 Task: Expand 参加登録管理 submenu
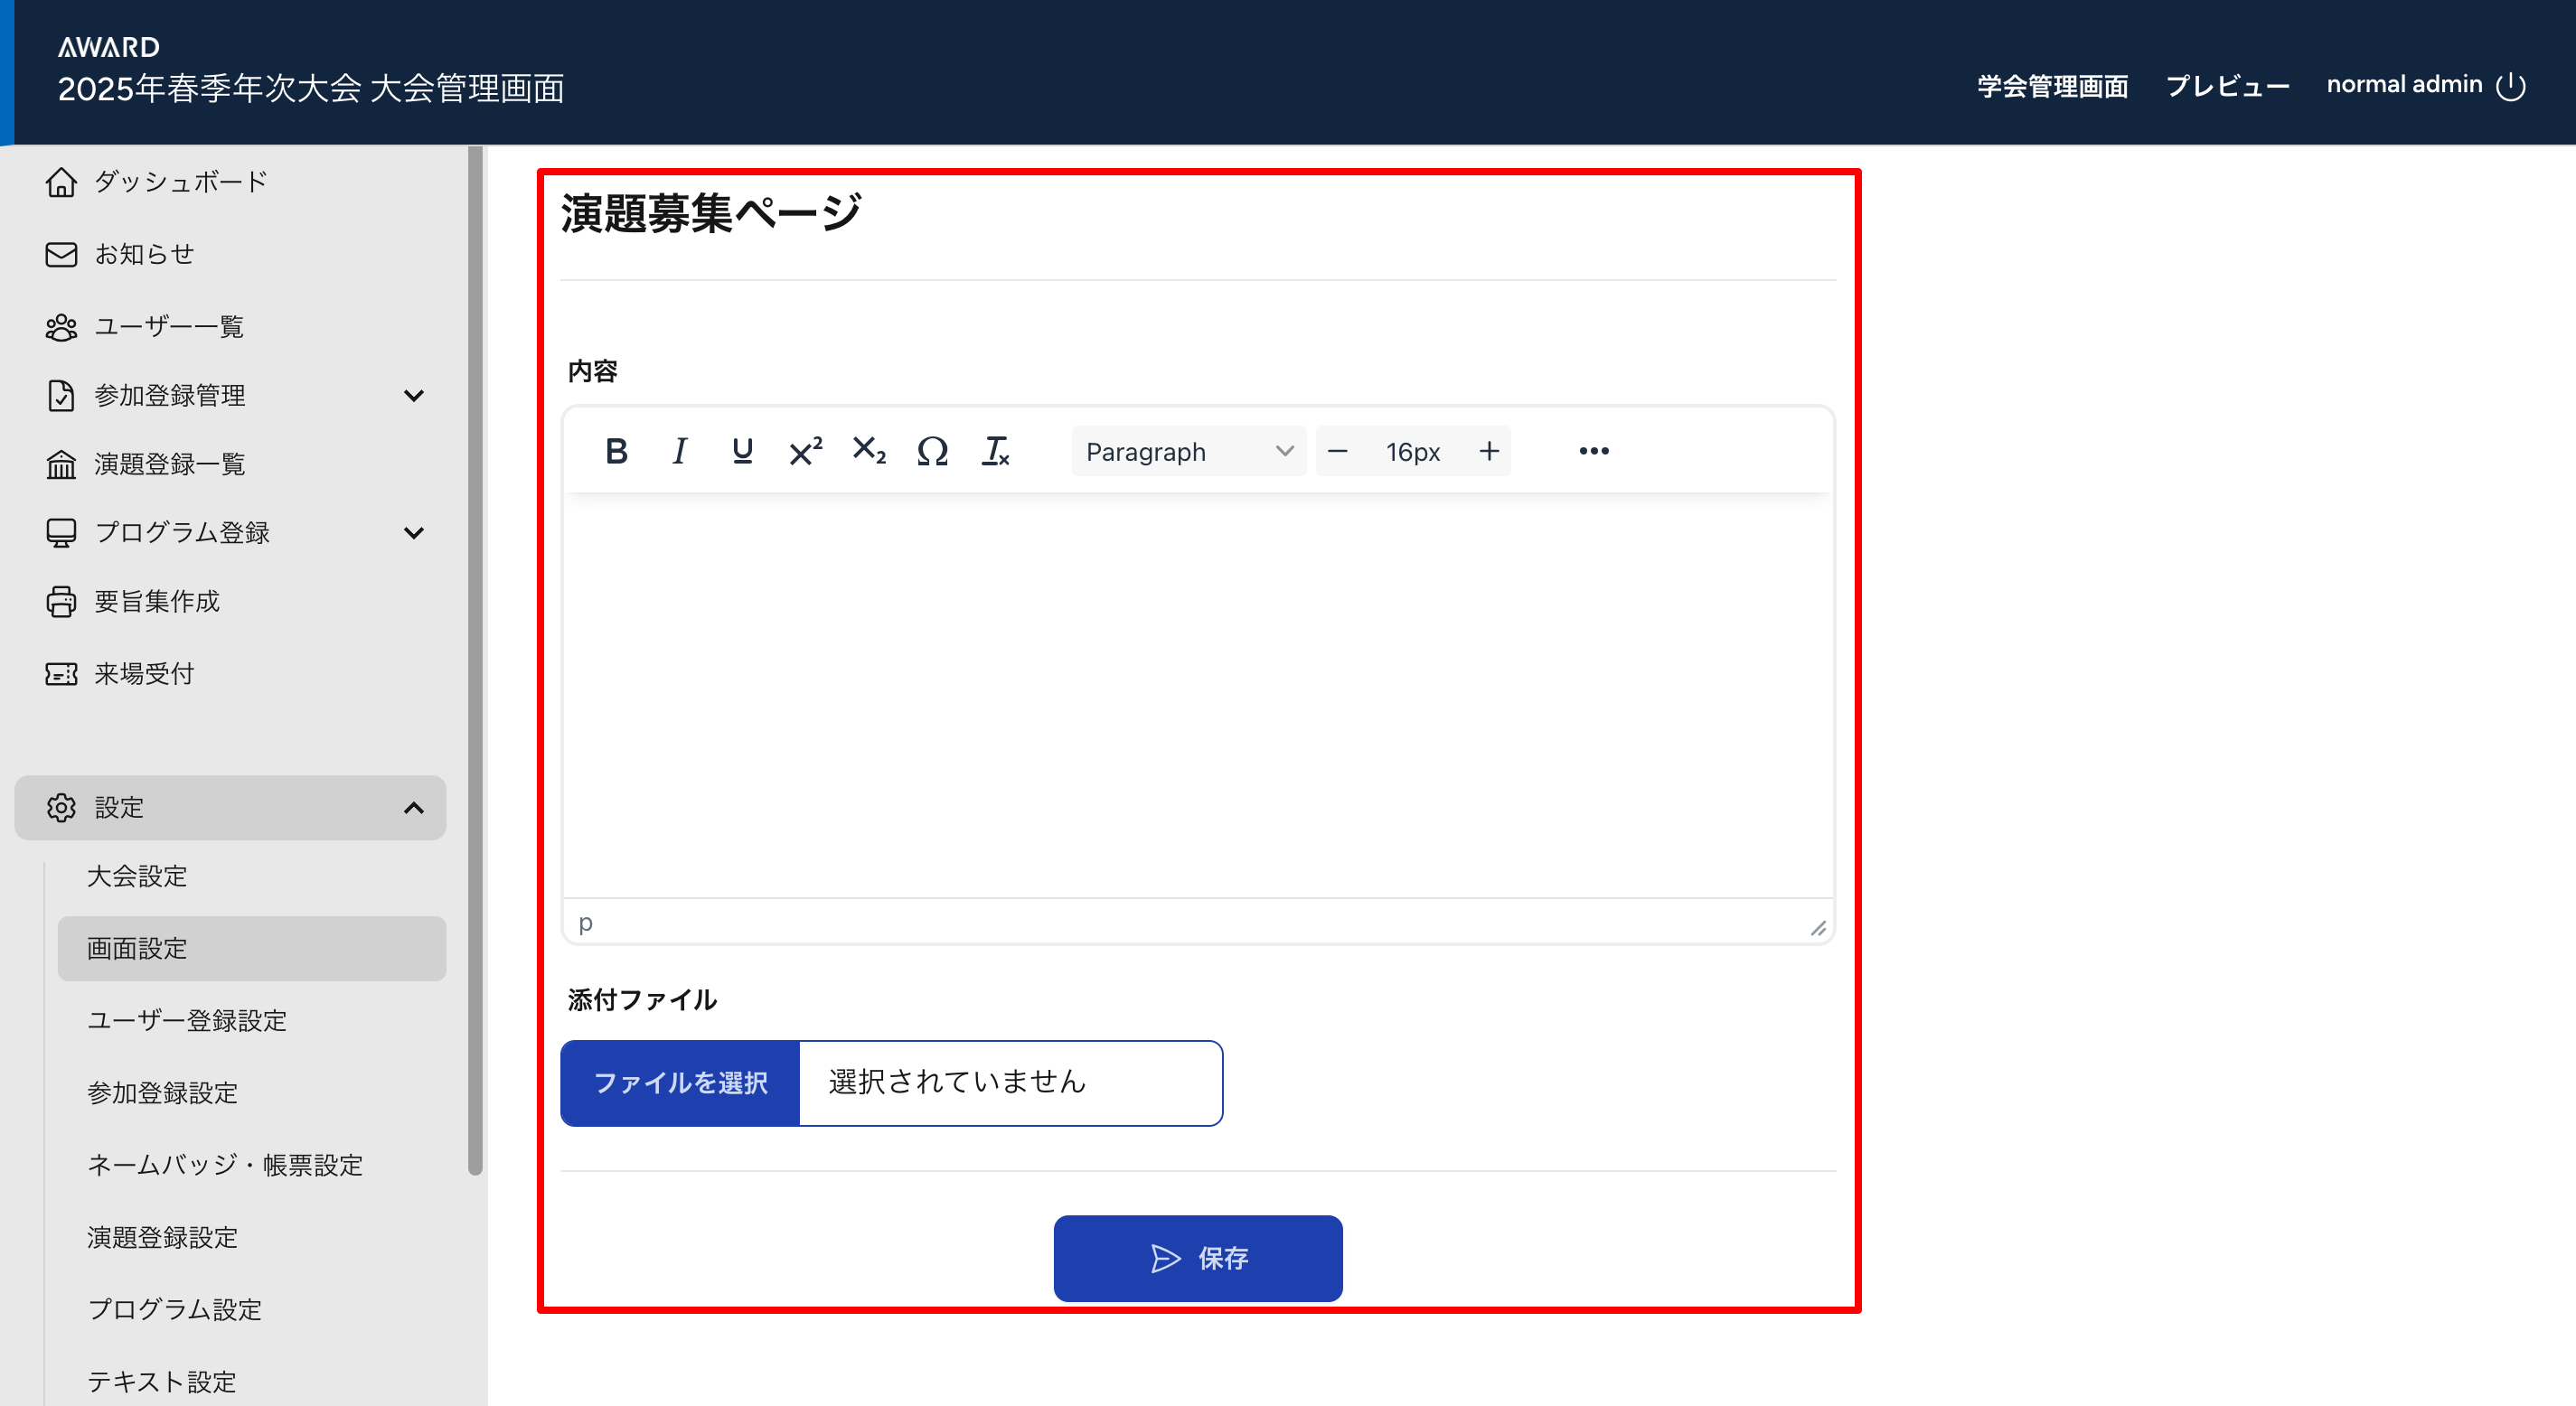click(x=413, y=396)
